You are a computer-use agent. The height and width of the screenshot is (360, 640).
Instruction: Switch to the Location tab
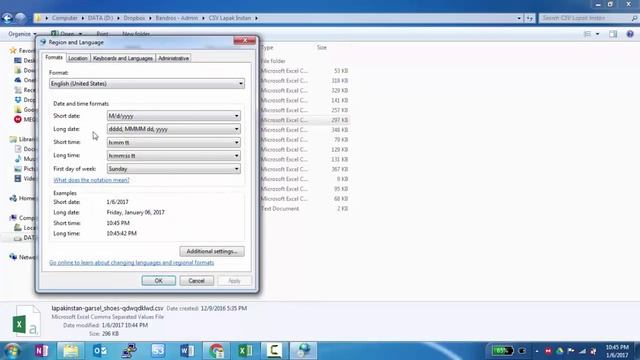click(x=78, y=58)
